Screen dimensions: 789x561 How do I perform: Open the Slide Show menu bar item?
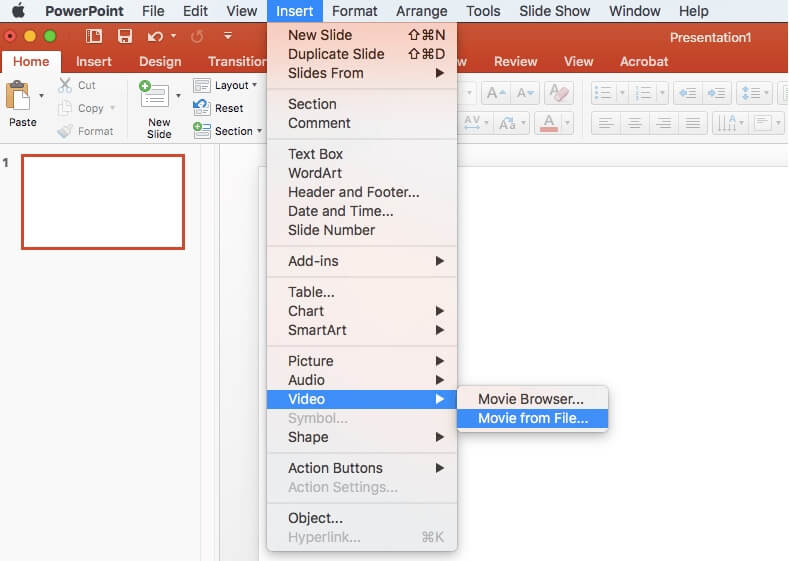[x=554, y=11]
